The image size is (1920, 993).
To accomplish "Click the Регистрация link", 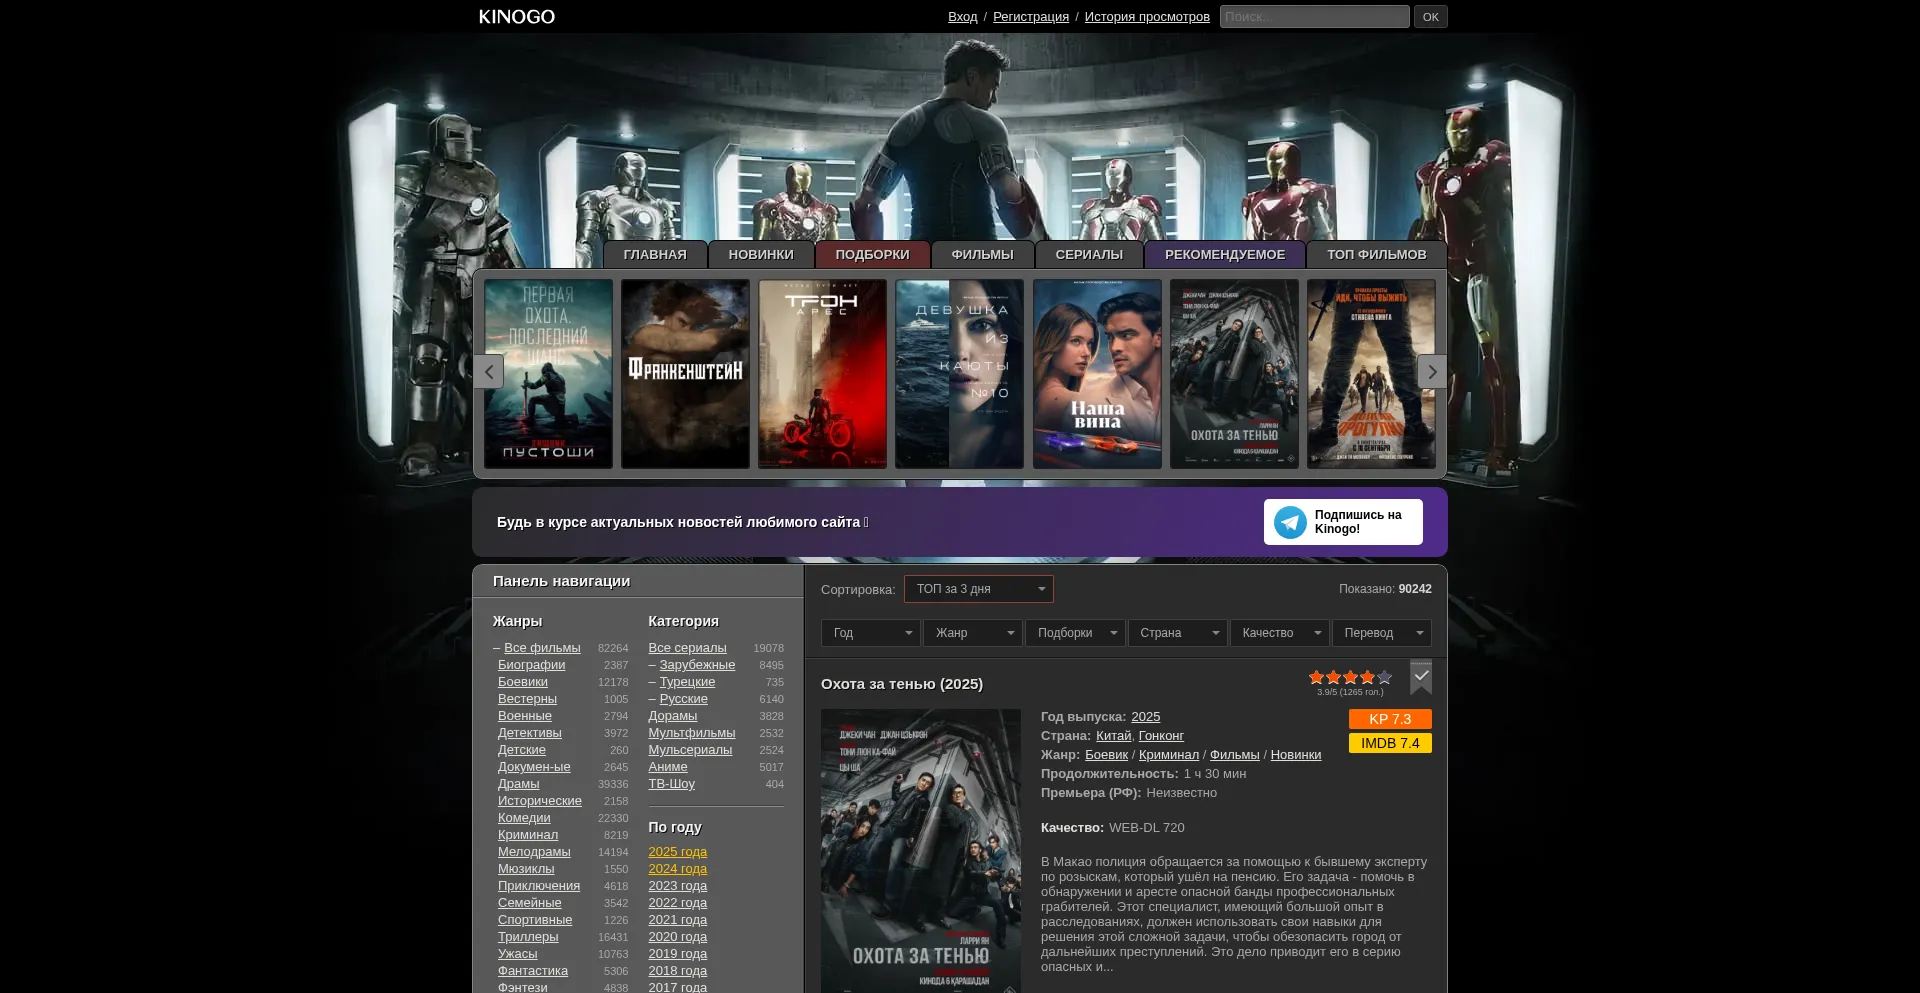I will (x=1030, y=17).
